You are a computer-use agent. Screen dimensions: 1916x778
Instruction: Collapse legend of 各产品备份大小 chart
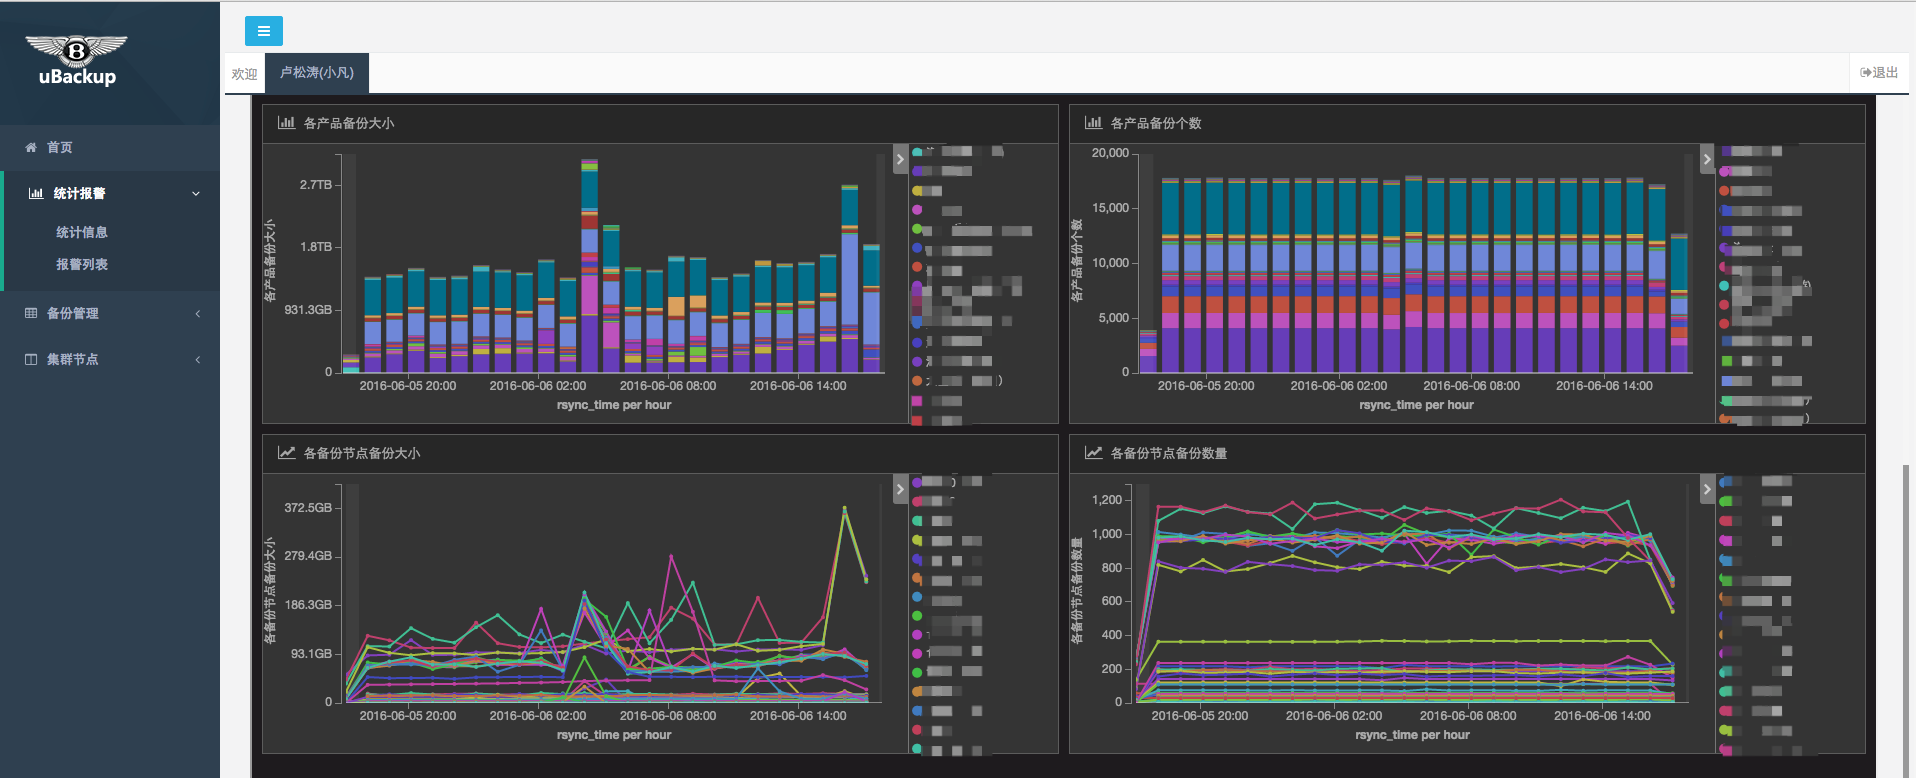(x=900, y=159)
